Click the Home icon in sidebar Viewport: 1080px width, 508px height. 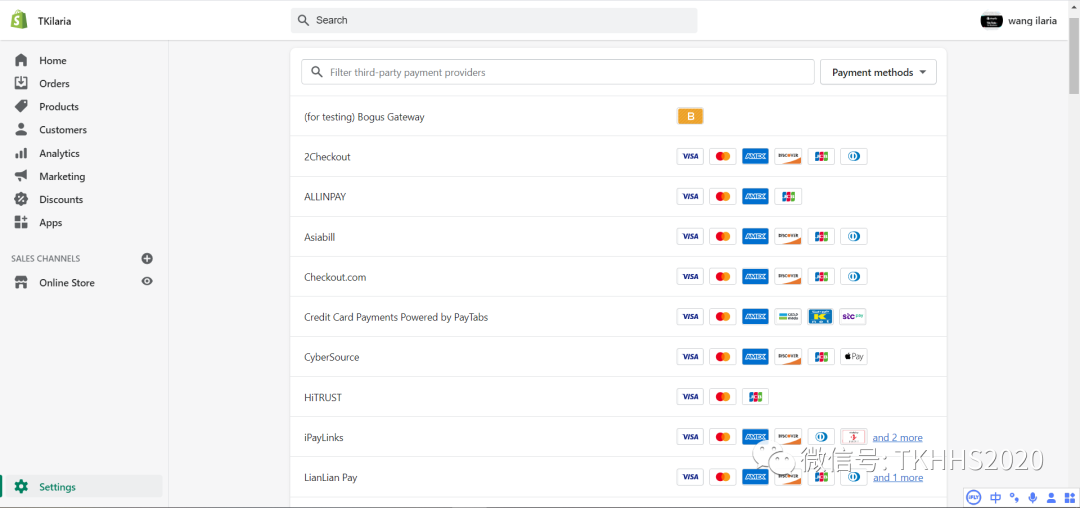(x=21, y=60)
